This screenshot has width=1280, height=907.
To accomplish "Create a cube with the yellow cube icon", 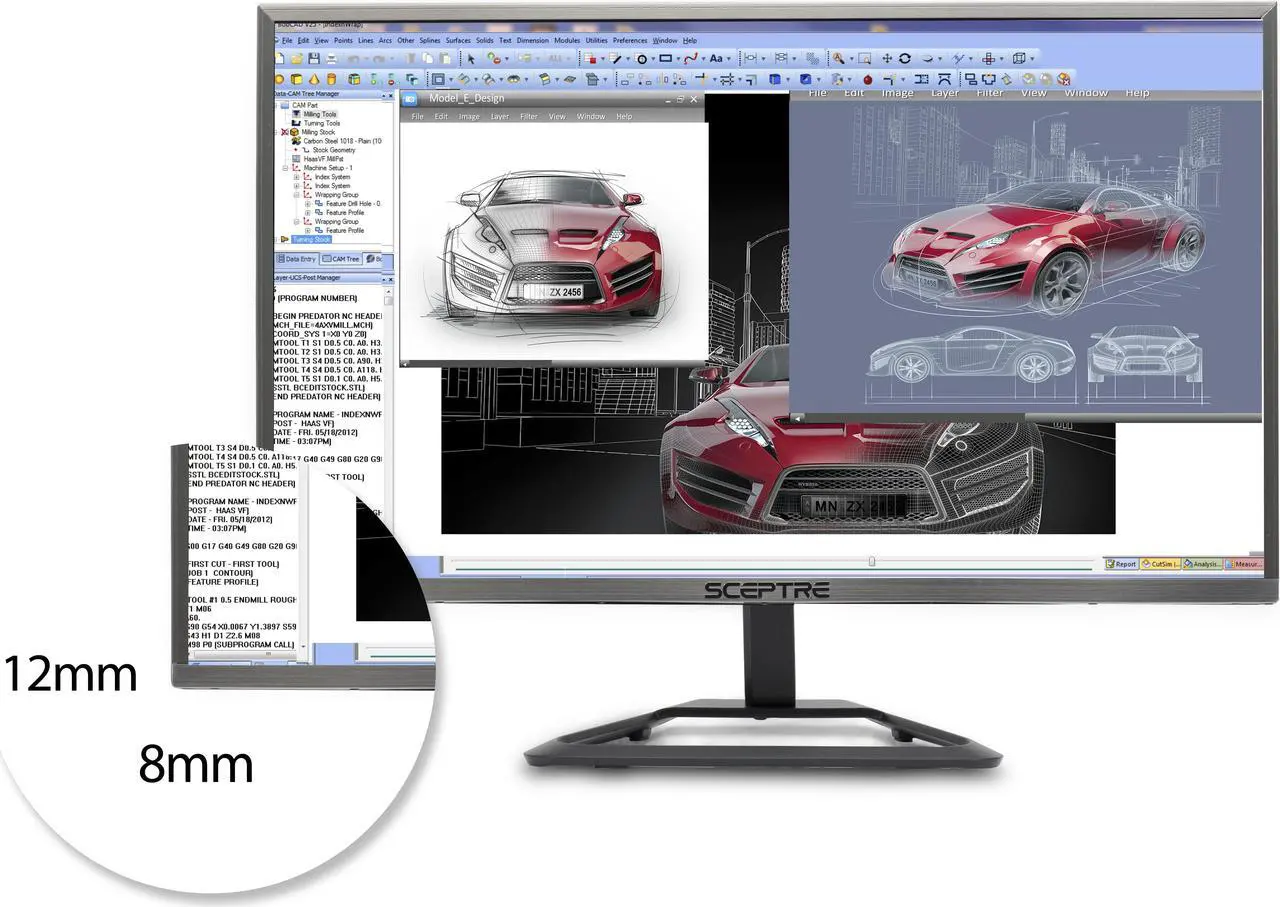I will click(x=297, y=79).
